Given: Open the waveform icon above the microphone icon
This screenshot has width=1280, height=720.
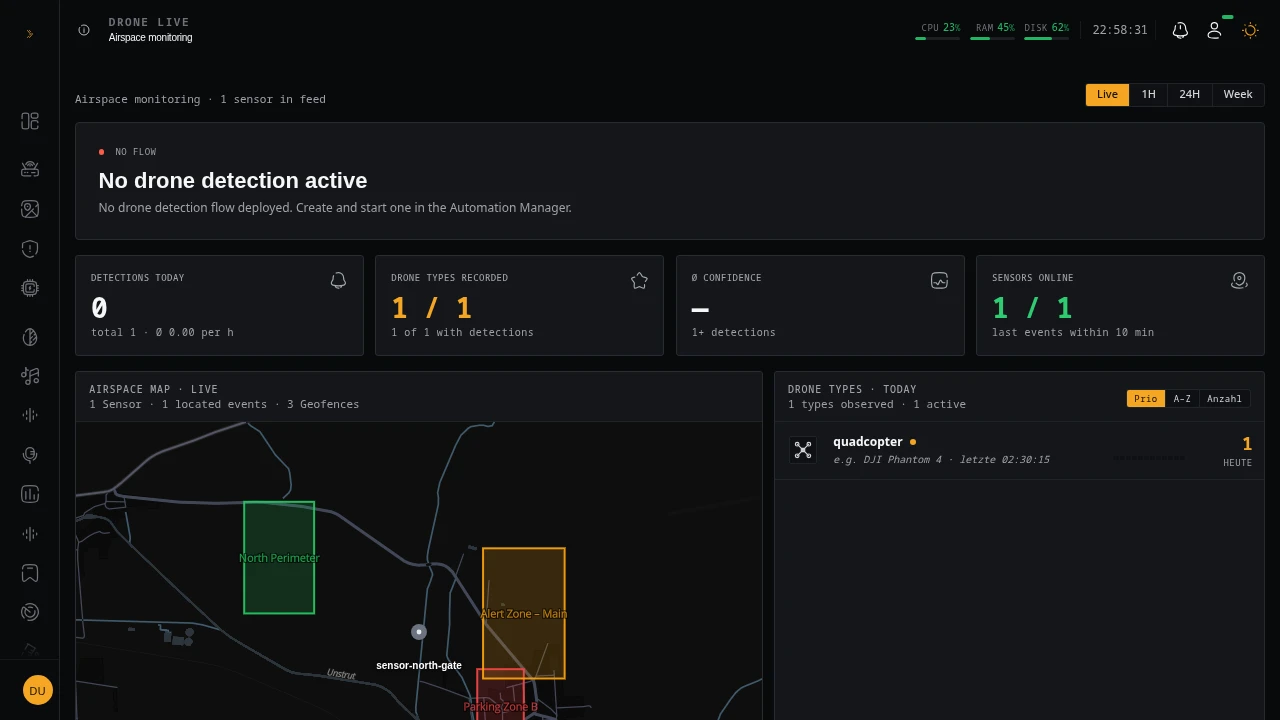Looking at the screenshot, I should tap(30, 415).
